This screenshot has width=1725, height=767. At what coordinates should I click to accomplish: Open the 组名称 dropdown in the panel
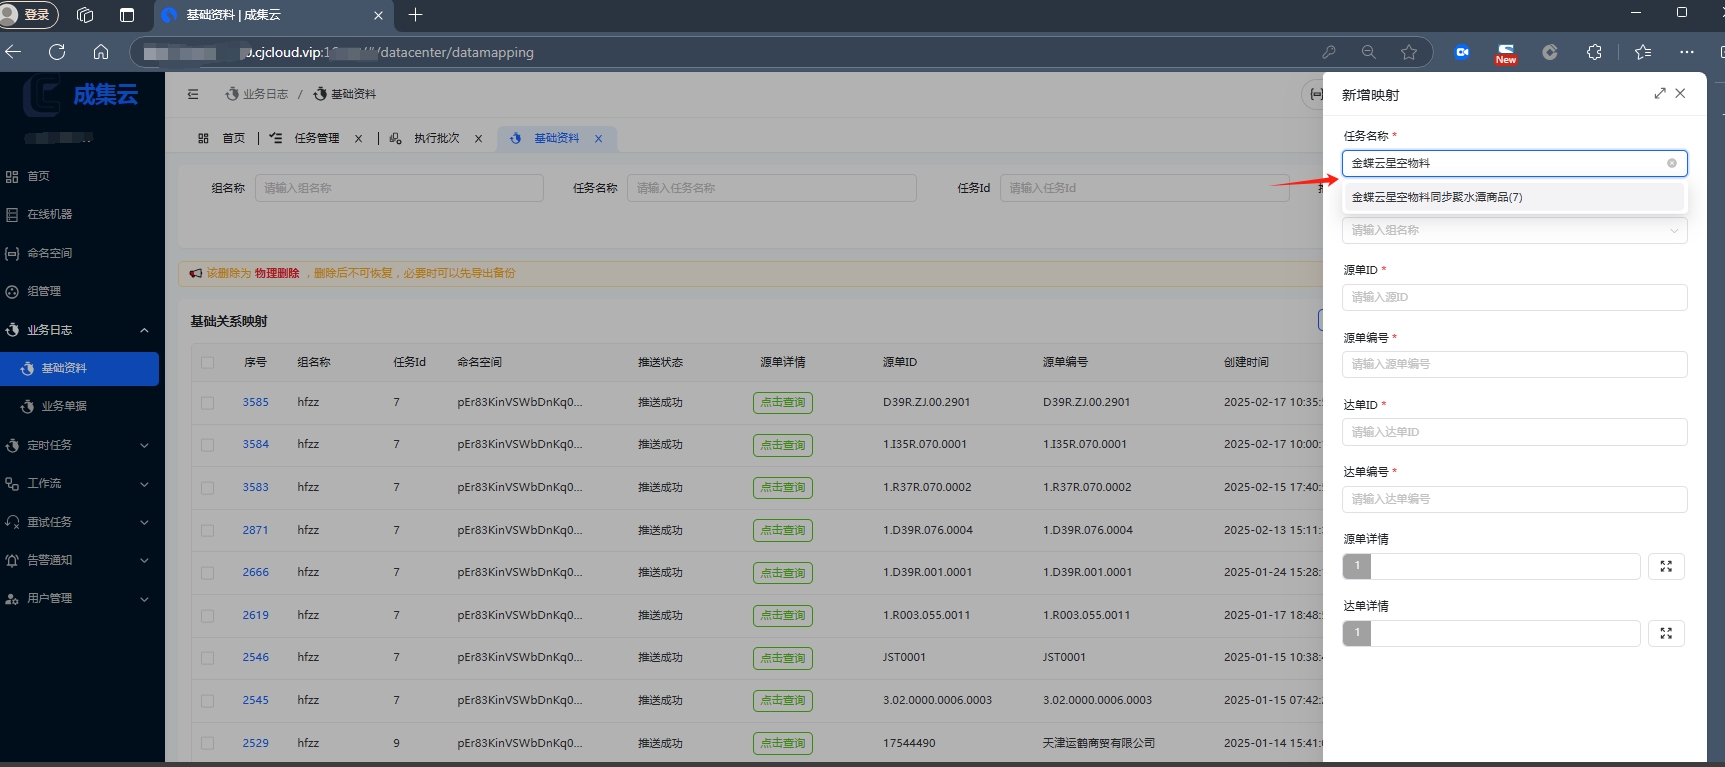coord(1514,230)
